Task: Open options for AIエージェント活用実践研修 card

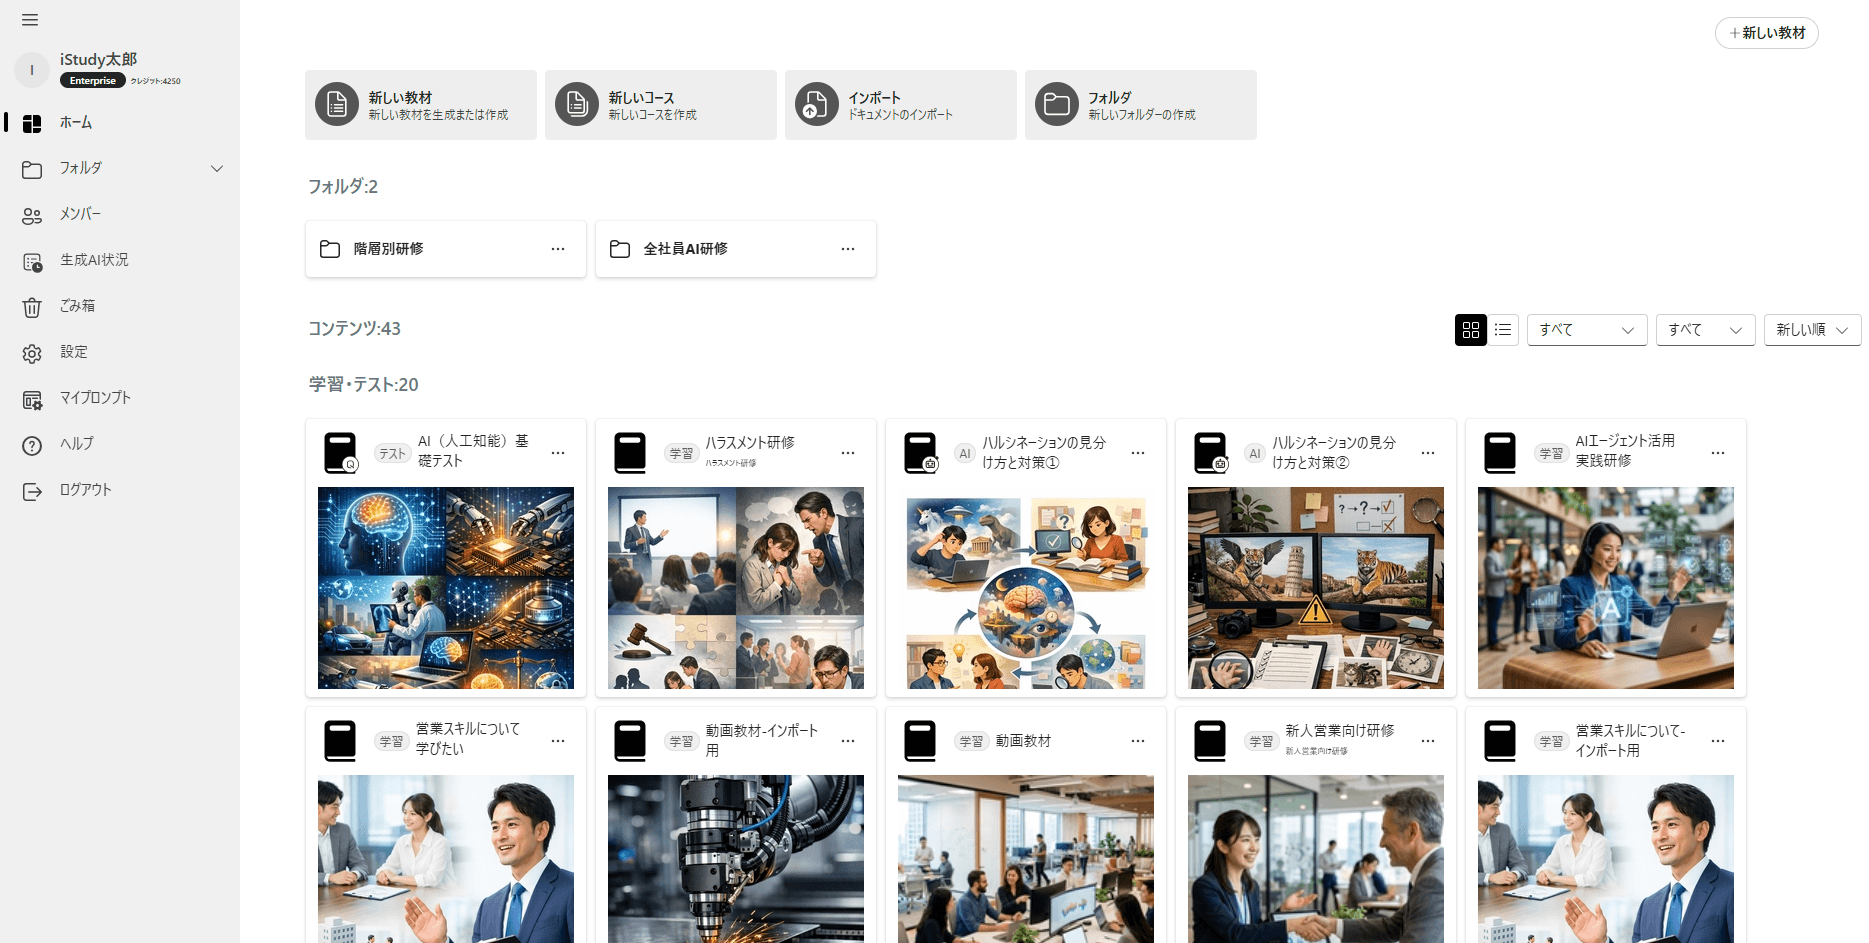Action: coord(1718,453)
